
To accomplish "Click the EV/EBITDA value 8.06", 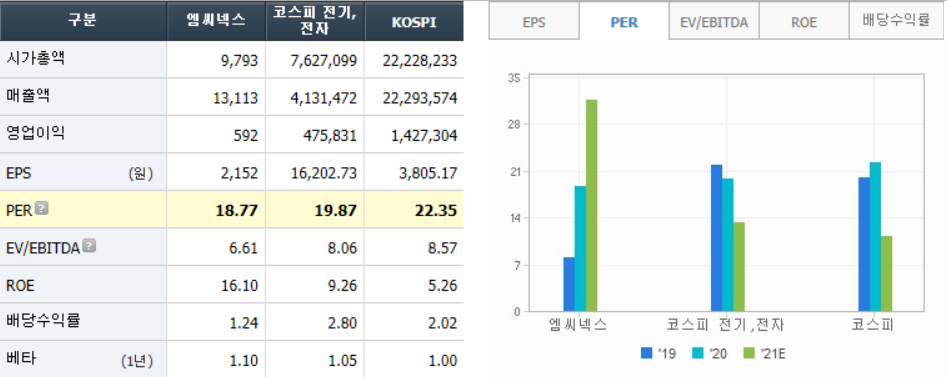I will 343,248.
